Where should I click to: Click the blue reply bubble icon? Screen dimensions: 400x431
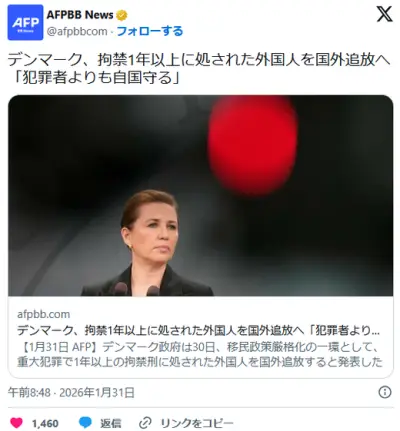point(85,423)
